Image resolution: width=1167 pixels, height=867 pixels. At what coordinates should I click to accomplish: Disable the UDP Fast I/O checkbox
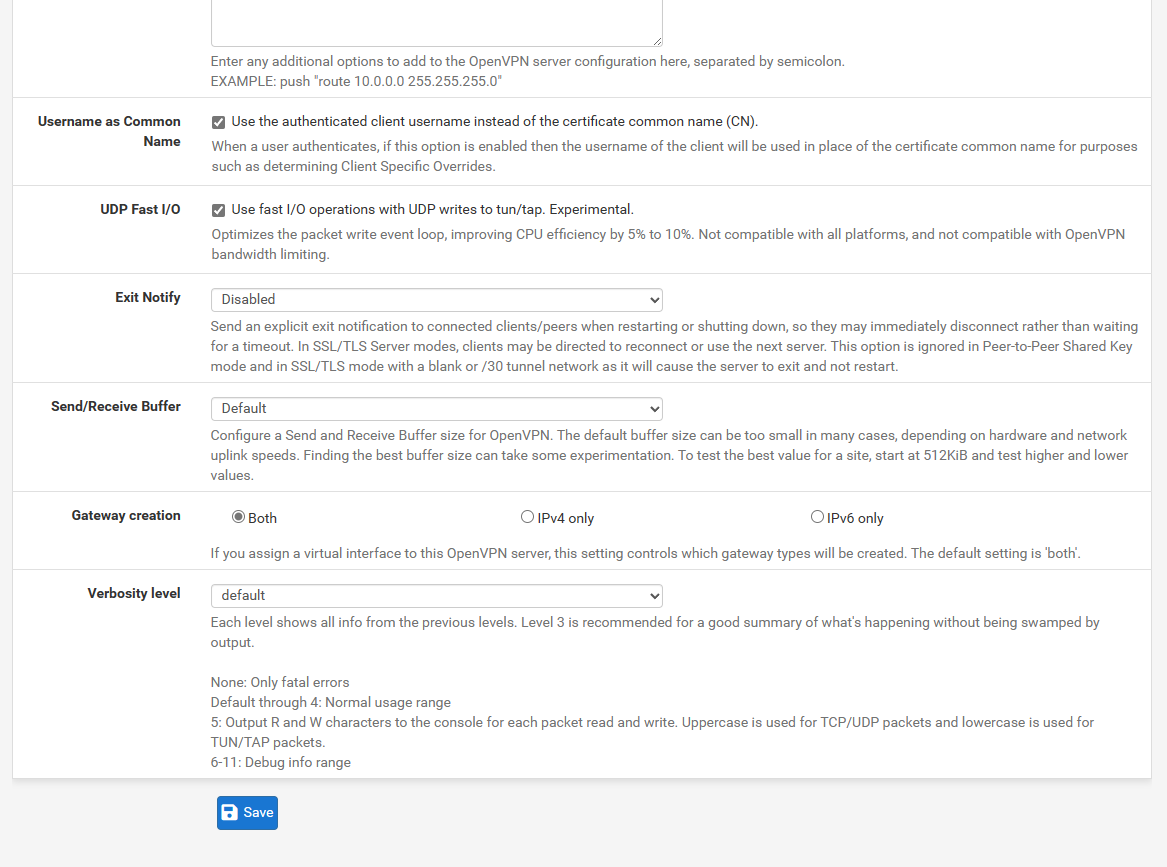(x=218, y=210)
